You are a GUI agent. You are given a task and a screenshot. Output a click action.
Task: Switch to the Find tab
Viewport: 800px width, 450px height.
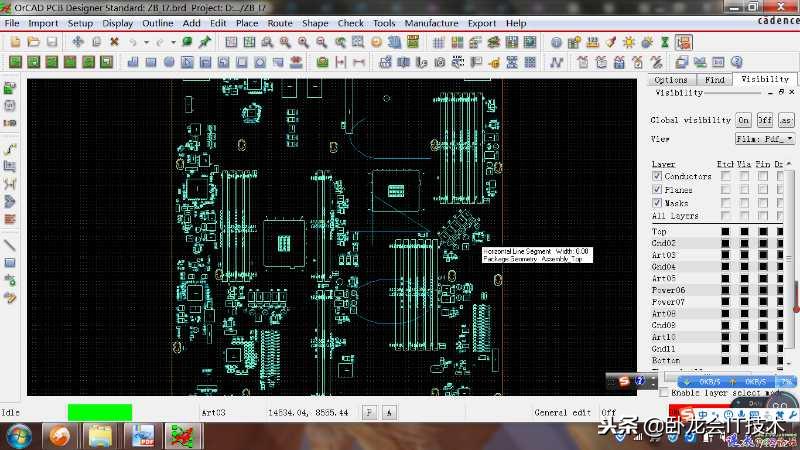715,80
